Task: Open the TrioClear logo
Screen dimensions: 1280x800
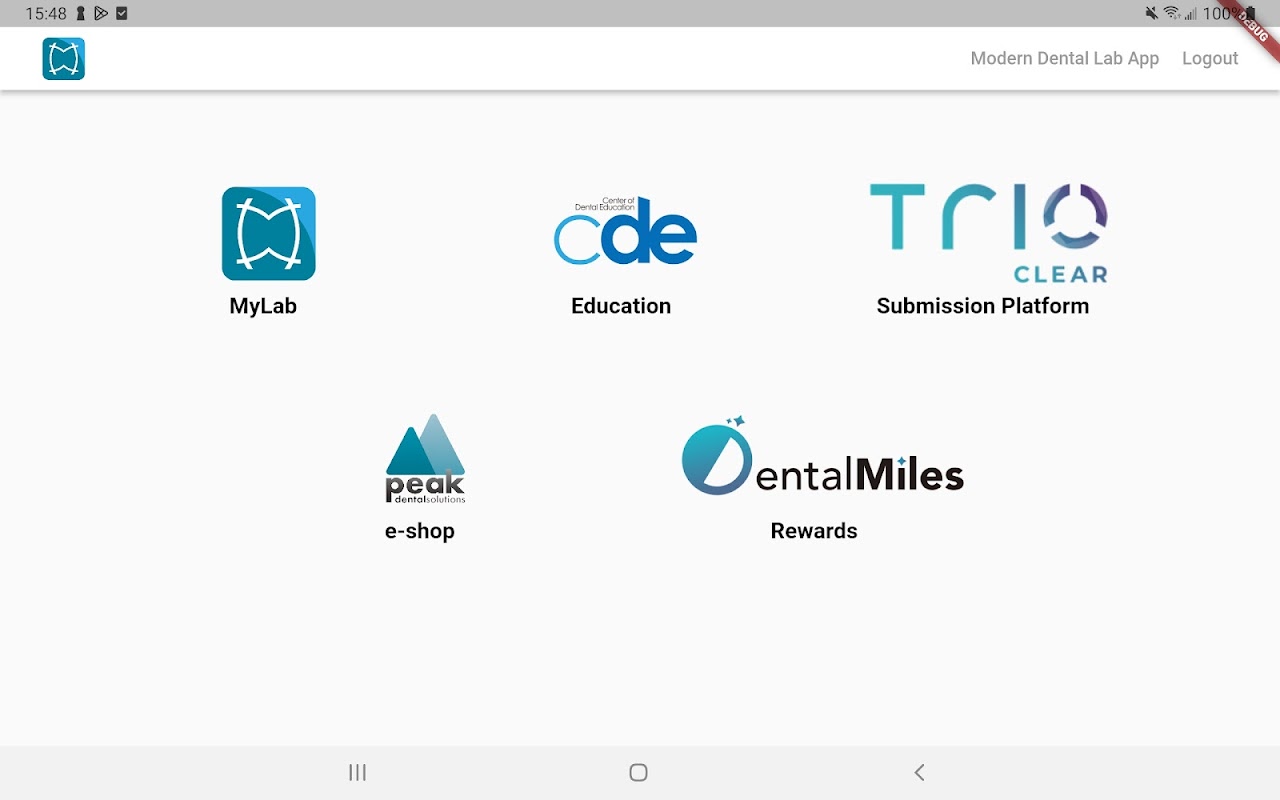Action: [988, 233]
